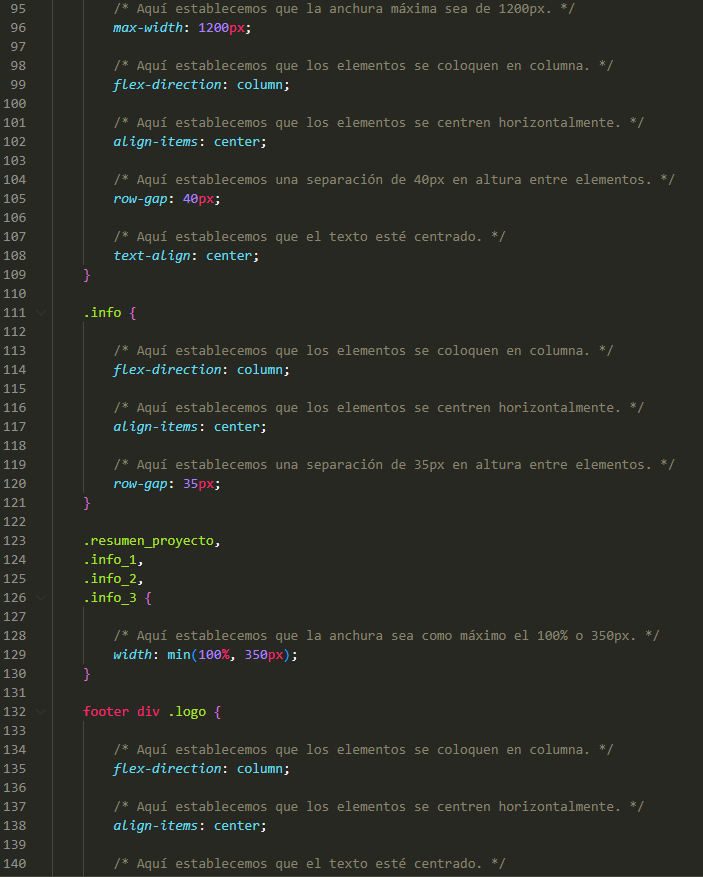The width and height of the screenshot is (703, 877).
Task: Click the text-align property on line 108
Action: coord(152,256)
